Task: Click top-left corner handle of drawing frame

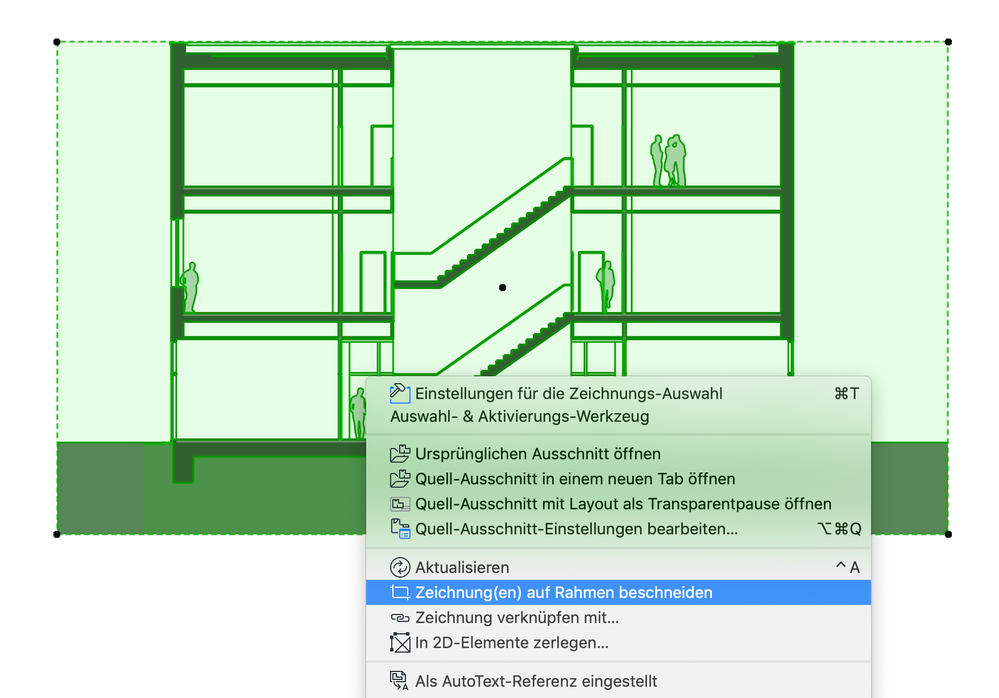Action: pyautogui.click(x=57, y=42)
